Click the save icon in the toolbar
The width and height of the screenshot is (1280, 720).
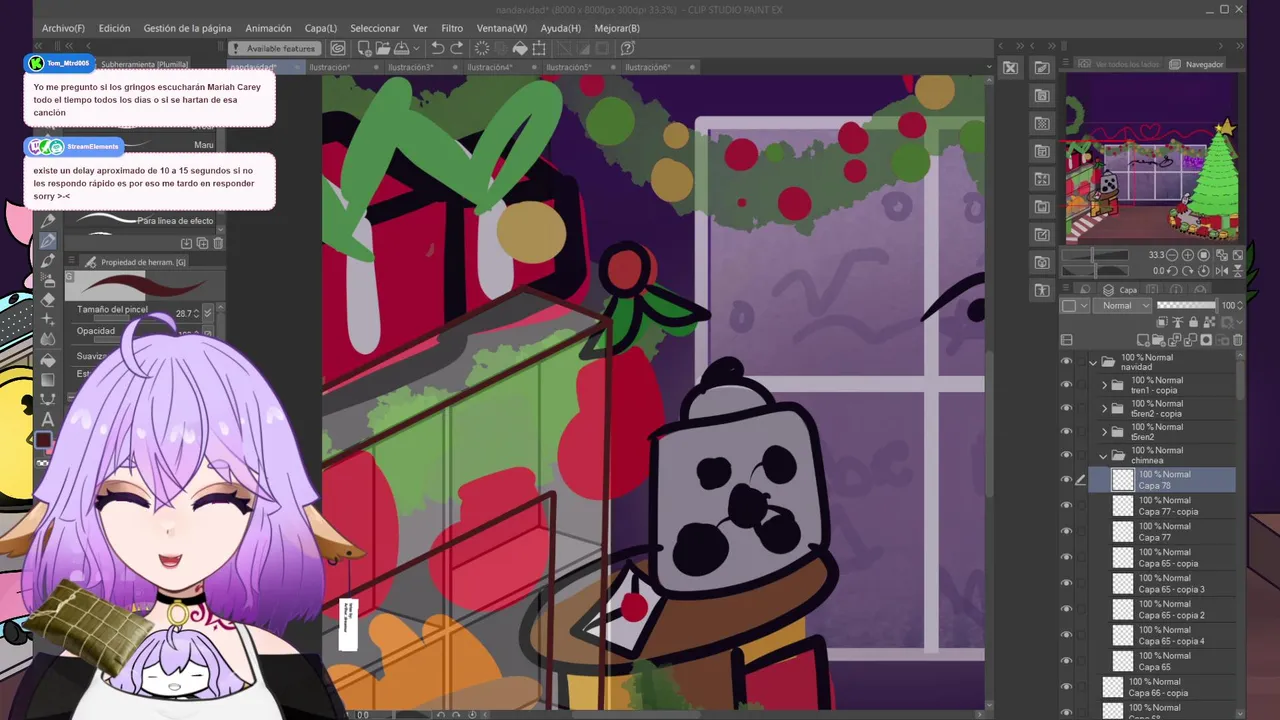click(x=401, y=48)
